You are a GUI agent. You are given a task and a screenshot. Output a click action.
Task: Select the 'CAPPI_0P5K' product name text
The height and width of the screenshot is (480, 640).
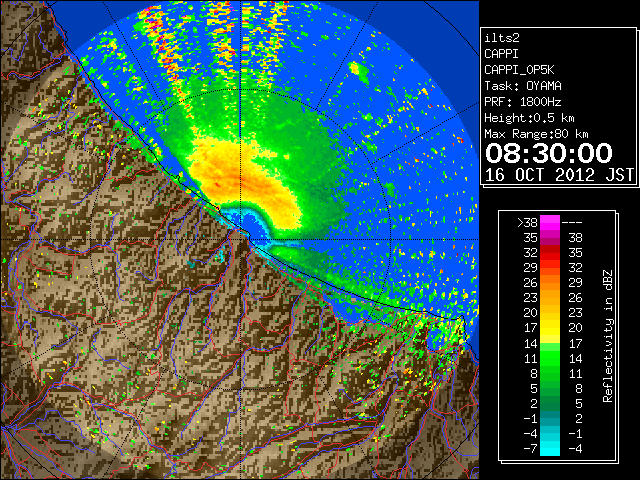pos(519,70)
